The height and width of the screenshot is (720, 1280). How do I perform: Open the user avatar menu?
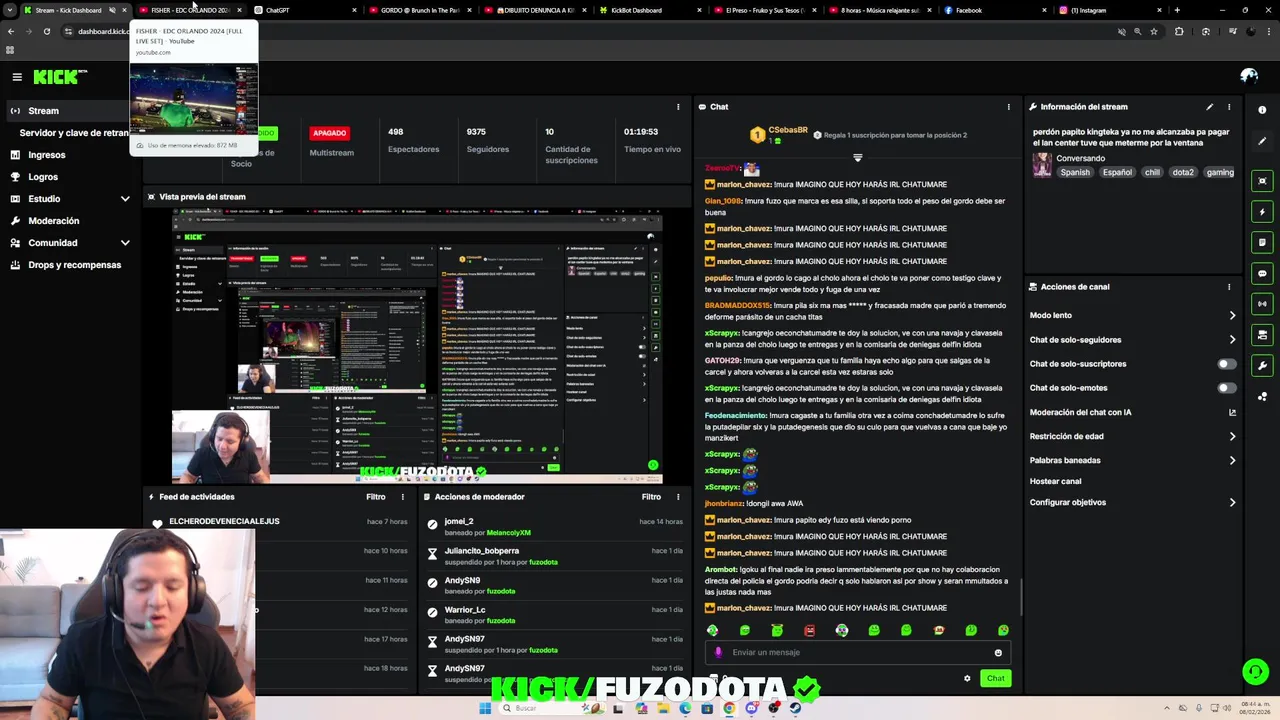(1249, 76)
